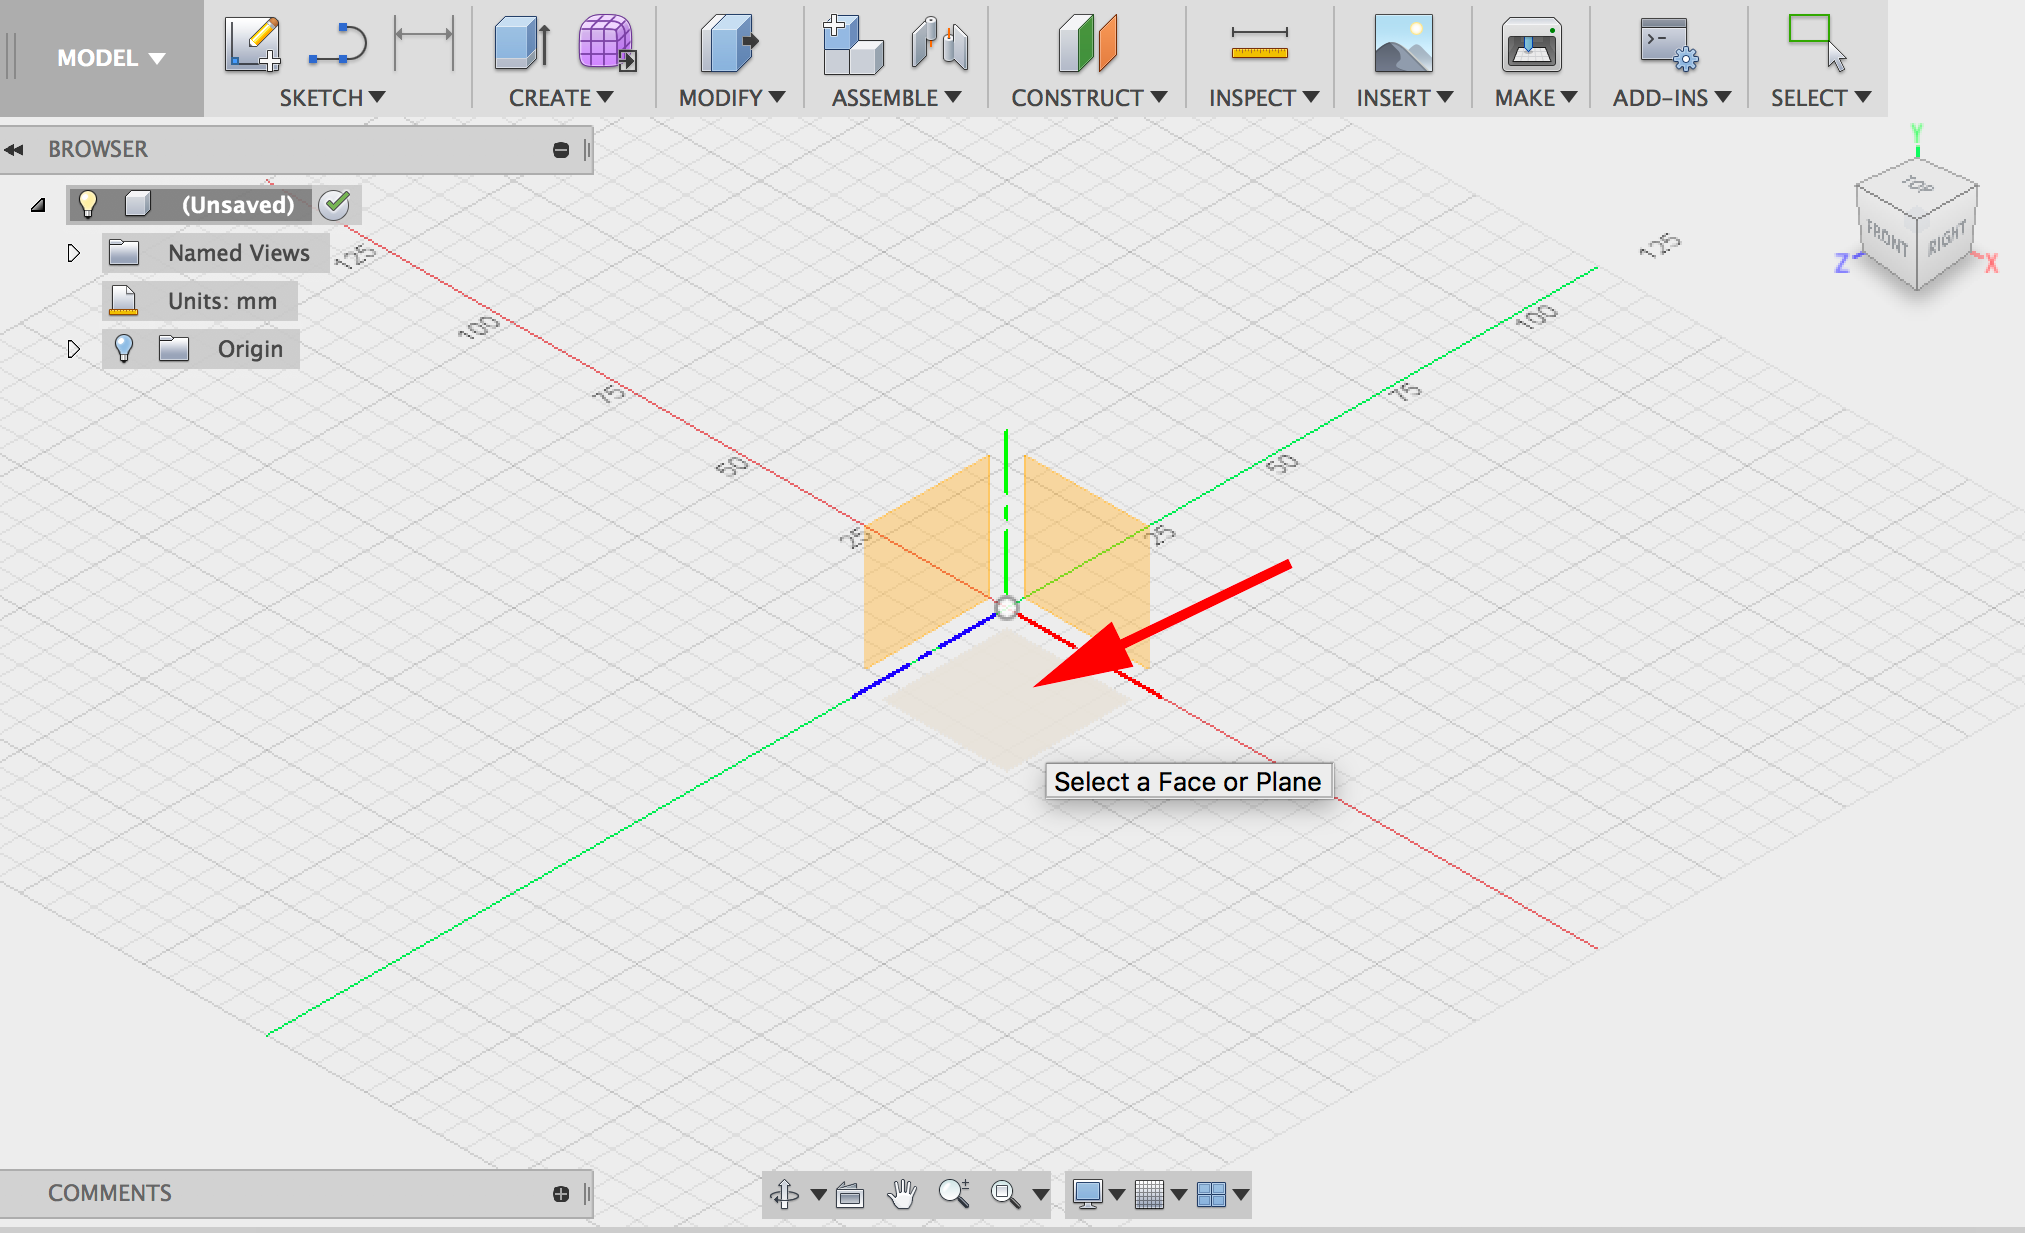Image resolution: width=2025 pixels, height=1233 pixels.
Task: Click the Look At icon
Action: tap(850, 1194)
